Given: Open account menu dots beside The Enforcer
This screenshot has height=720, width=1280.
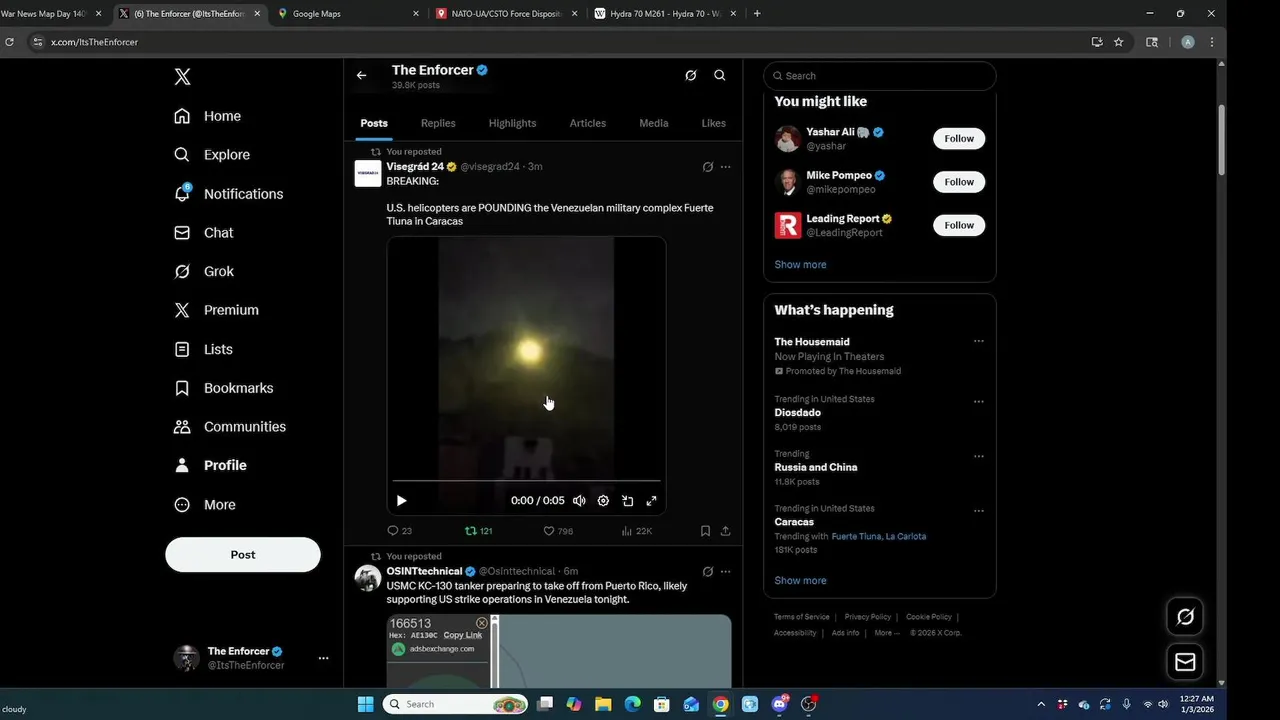Looking at the screenshot, I should (323, 658).
